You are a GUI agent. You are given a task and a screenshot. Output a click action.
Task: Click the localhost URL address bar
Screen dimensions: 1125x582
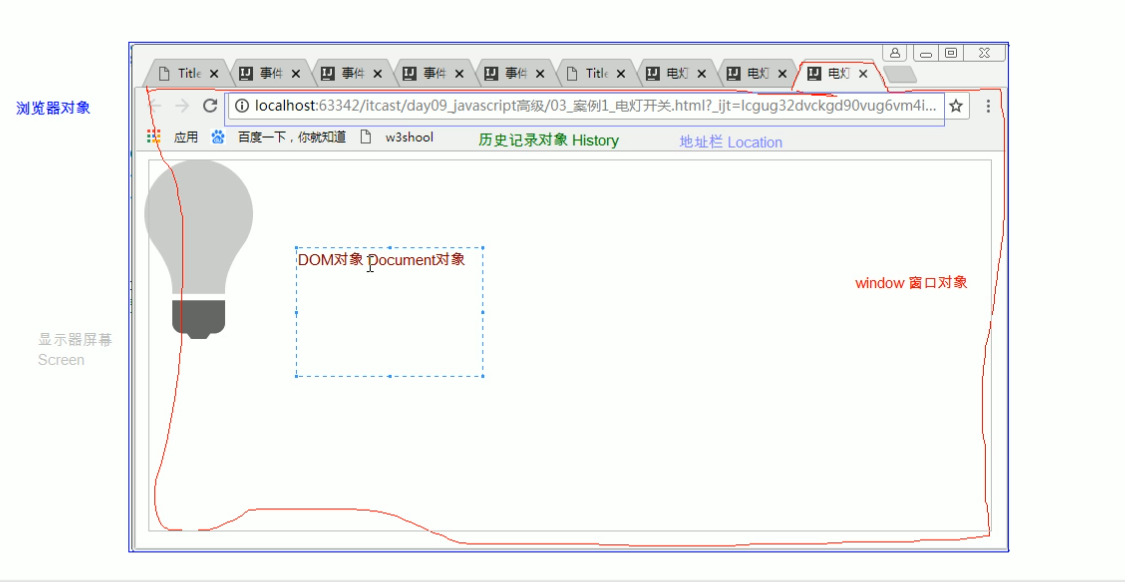coord(585,106)
